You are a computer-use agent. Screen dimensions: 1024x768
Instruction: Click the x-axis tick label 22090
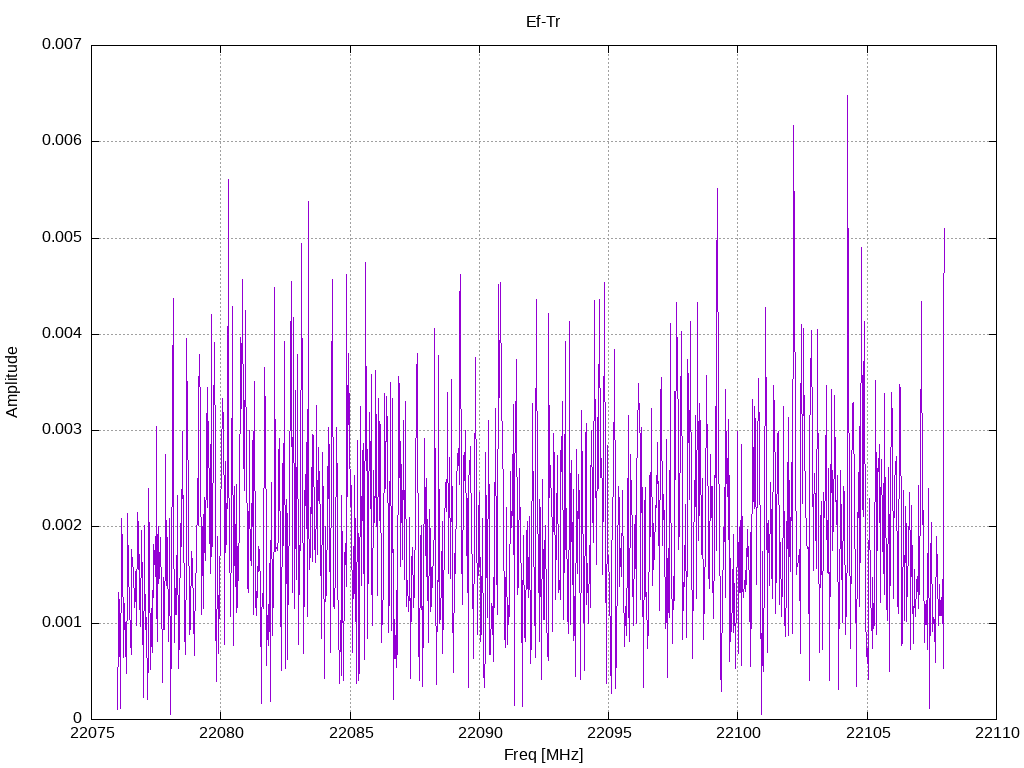coord(480,733)
